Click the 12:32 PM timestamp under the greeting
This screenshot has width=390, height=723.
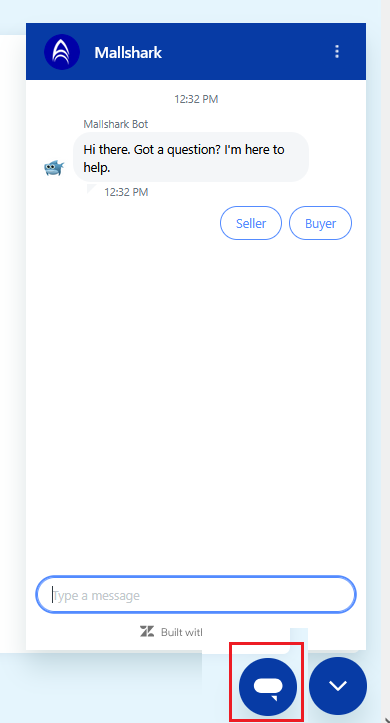[x=126, y=192]
